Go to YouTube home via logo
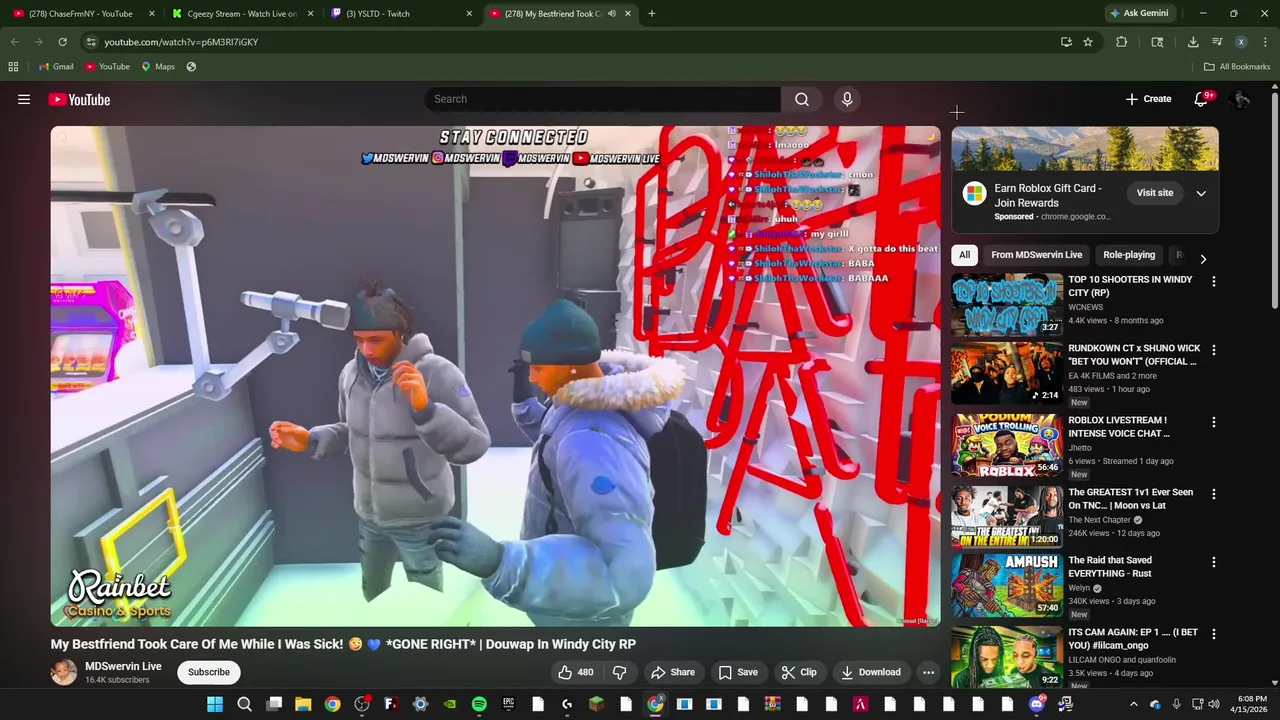 [x=79, y=99]
